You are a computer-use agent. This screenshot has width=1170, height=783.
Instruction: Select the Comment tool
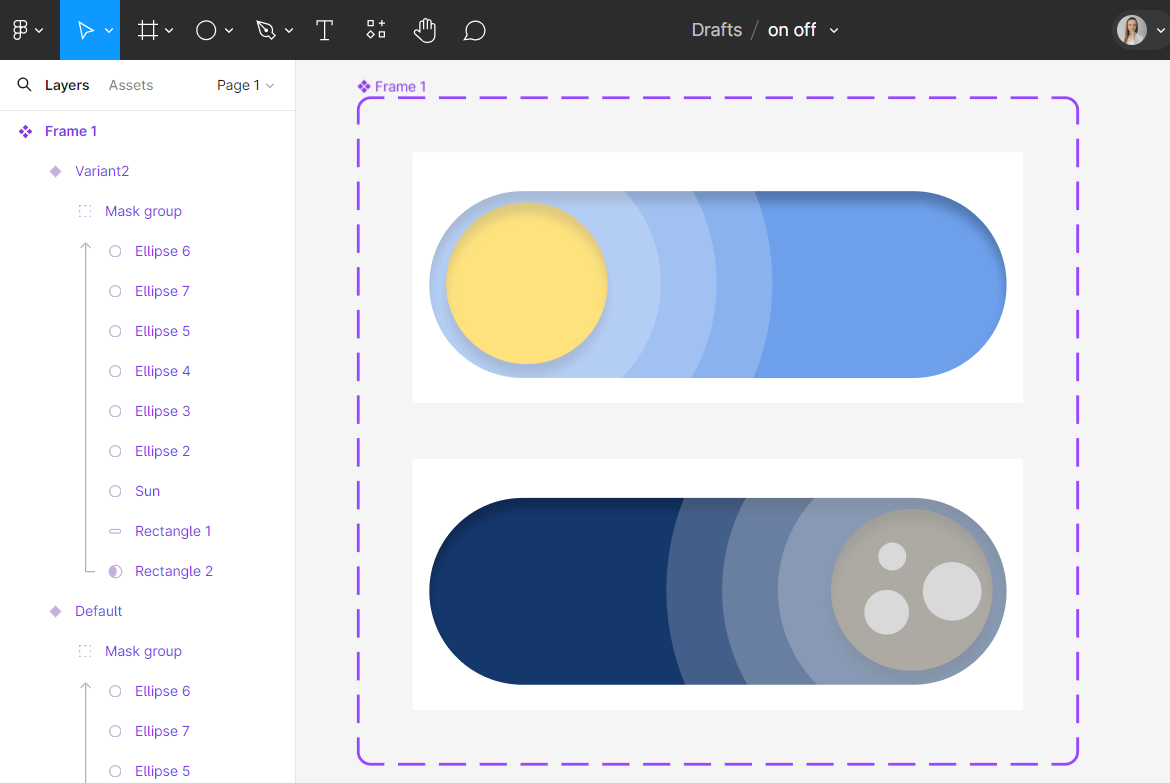point(475,31)
